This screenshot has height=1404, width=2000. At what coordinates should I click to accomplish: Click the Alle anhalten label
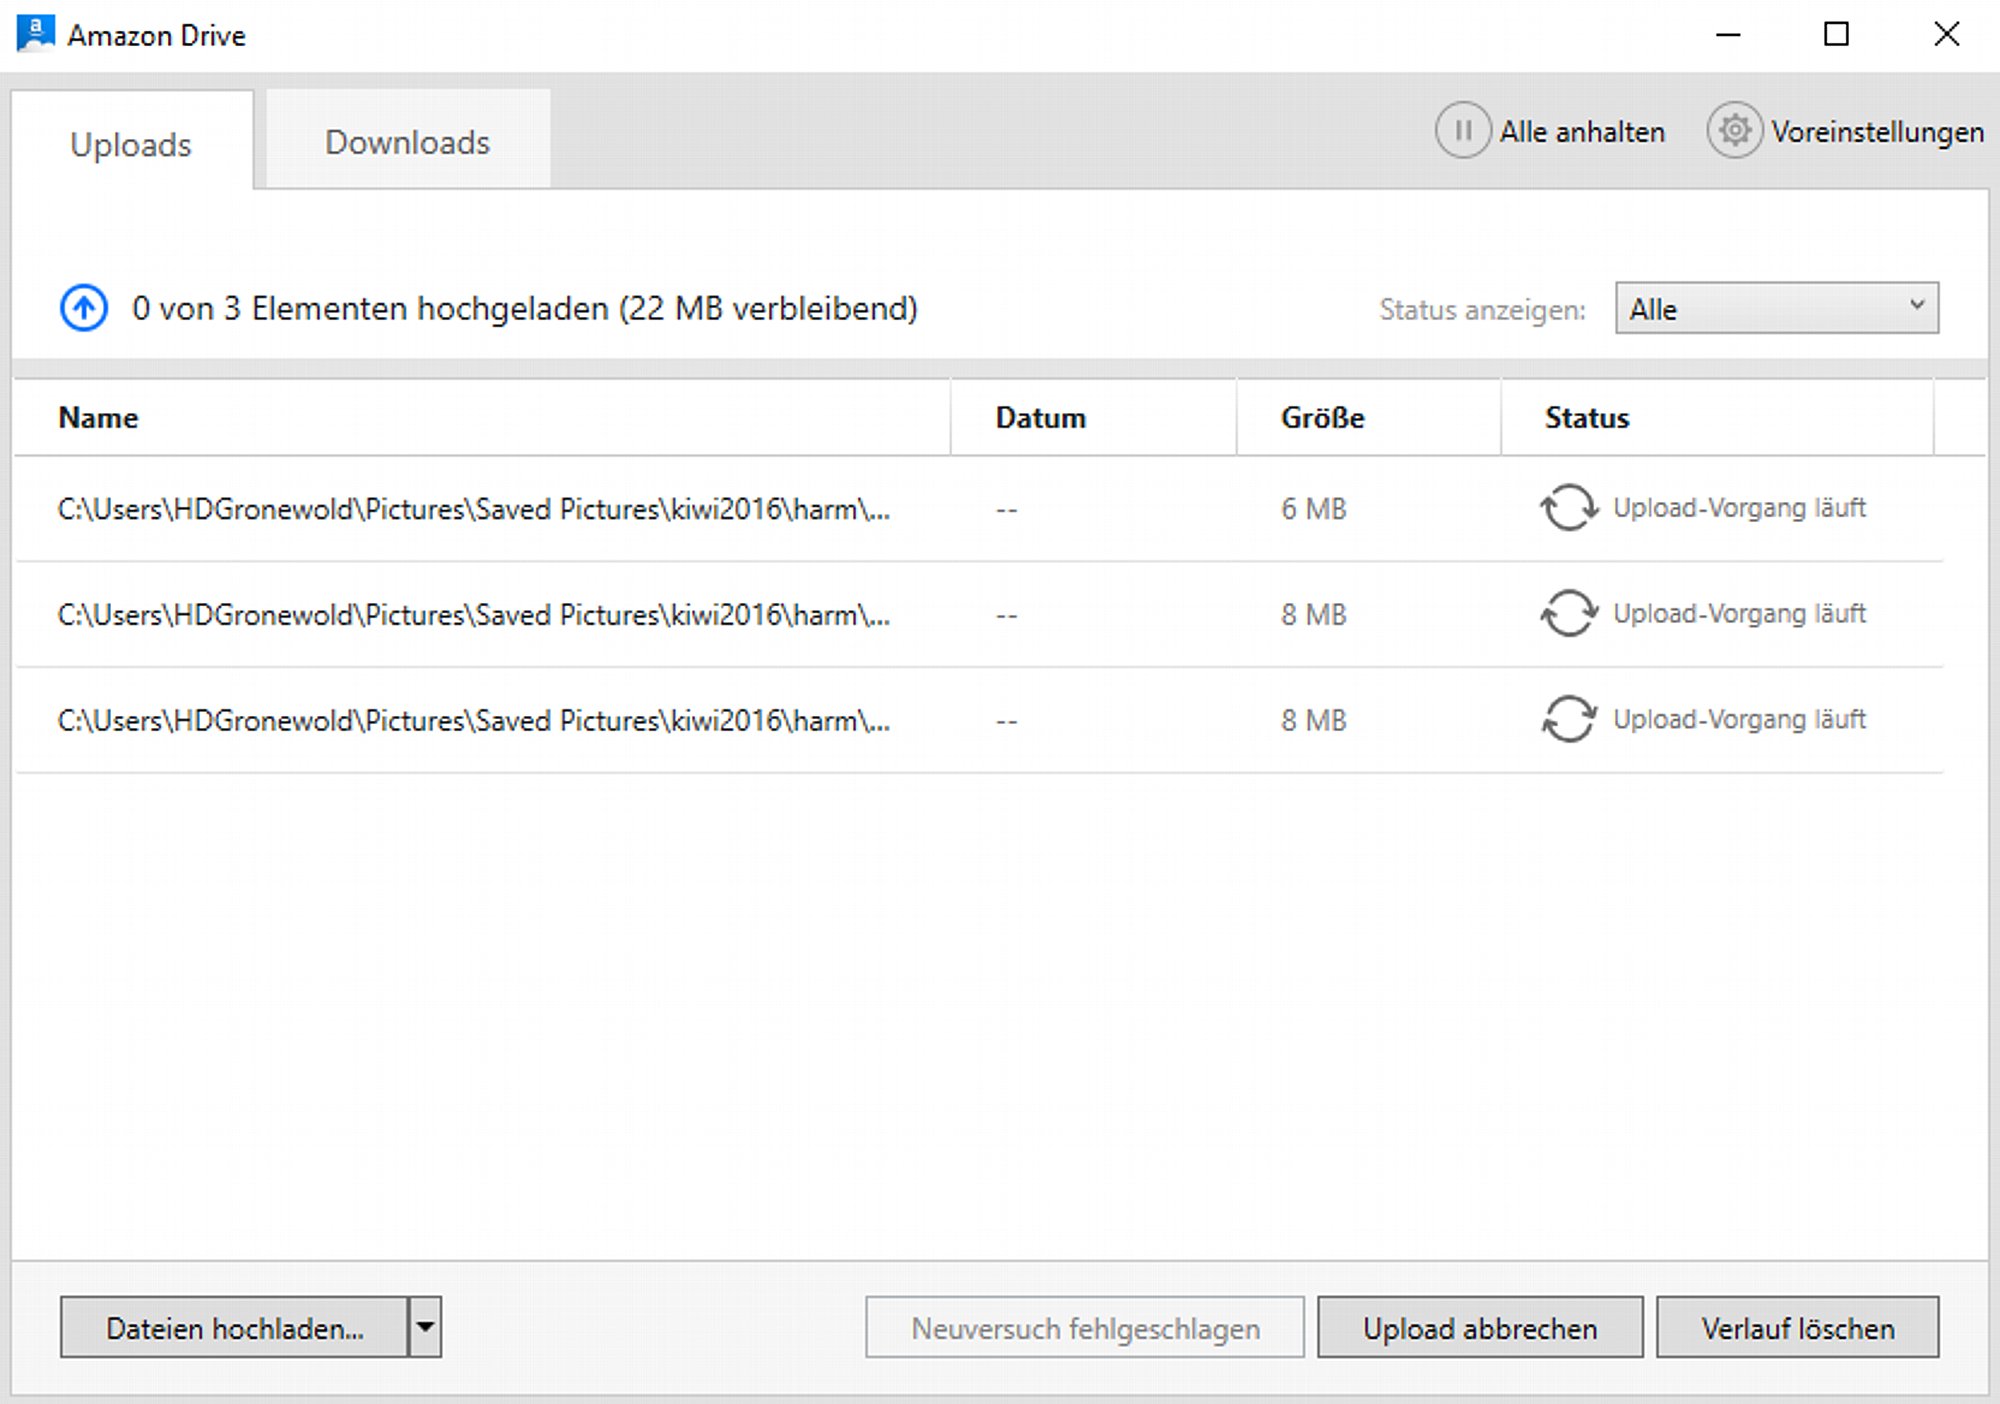(x=1582, y=132)
